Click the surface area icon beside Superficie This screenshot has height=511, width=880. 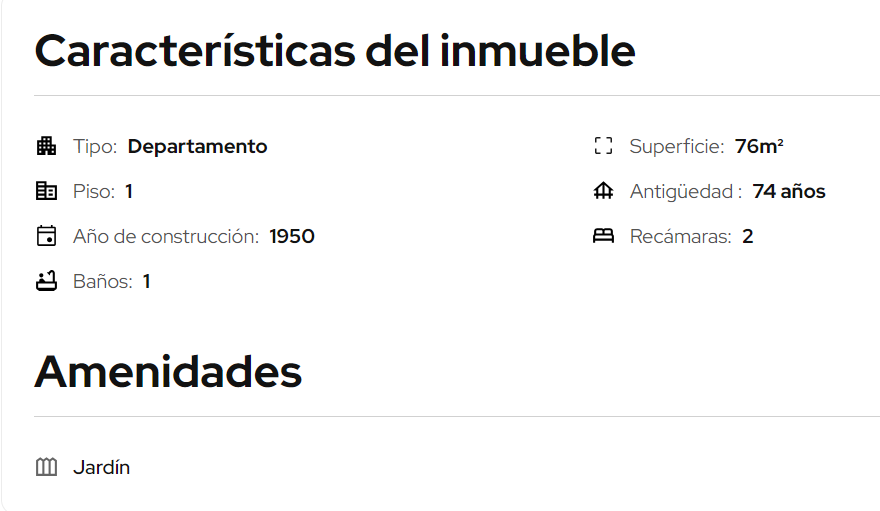603,146
